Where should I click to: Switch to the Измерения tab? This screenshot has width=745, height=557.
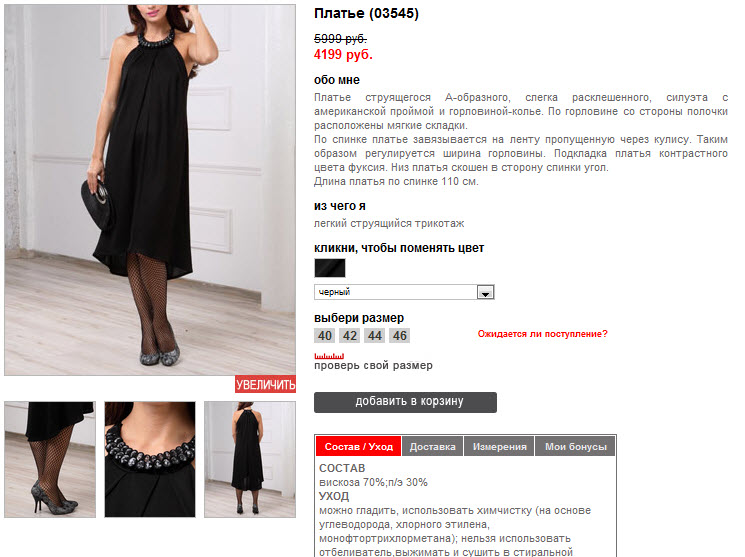(499, 447)
